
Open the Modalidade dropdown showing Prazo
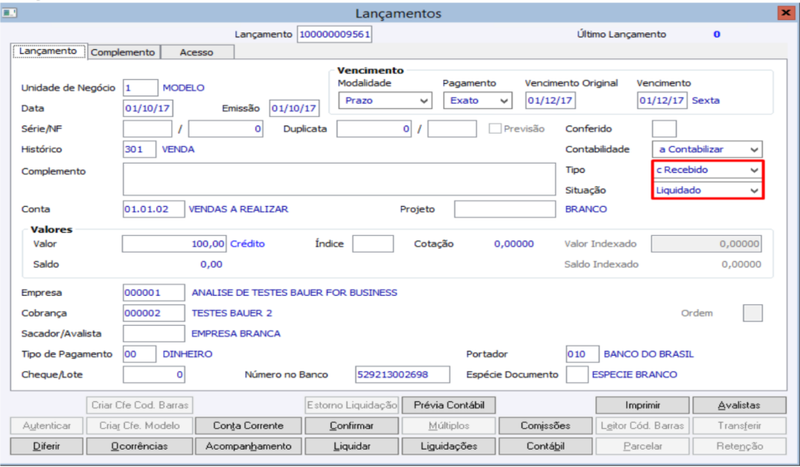pyautogui.click(x=385, y=101)
